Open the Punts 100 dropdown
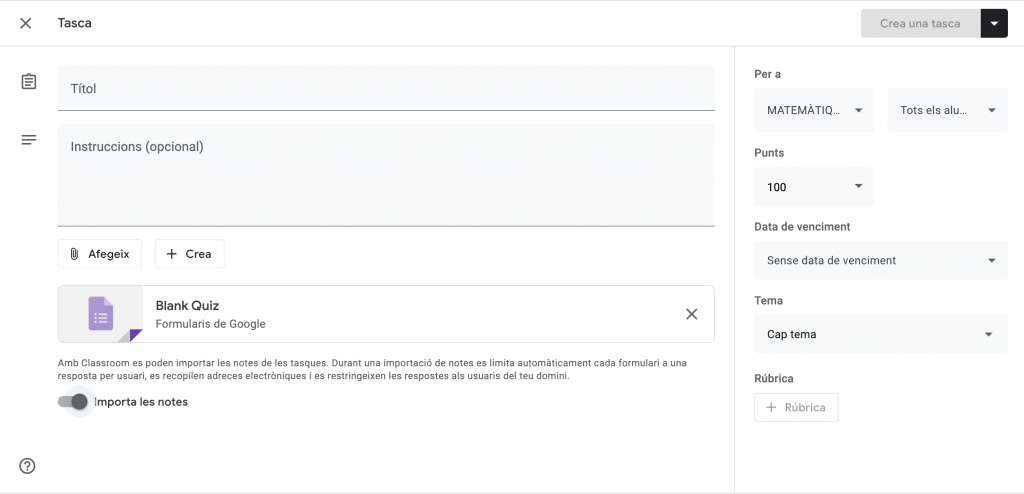Viewport: 1024px width, 494px height. click(814, 187)
